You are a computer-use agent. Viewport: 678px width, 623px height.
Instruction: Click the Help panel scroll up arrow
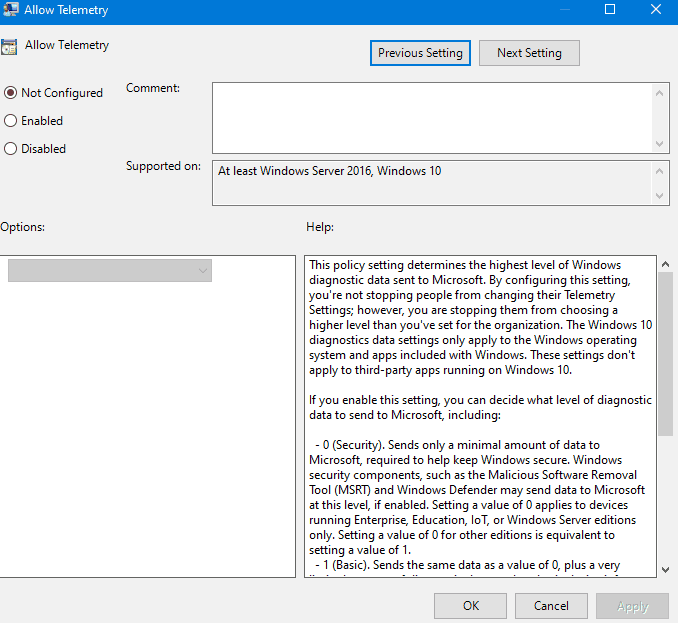(666, 264)
